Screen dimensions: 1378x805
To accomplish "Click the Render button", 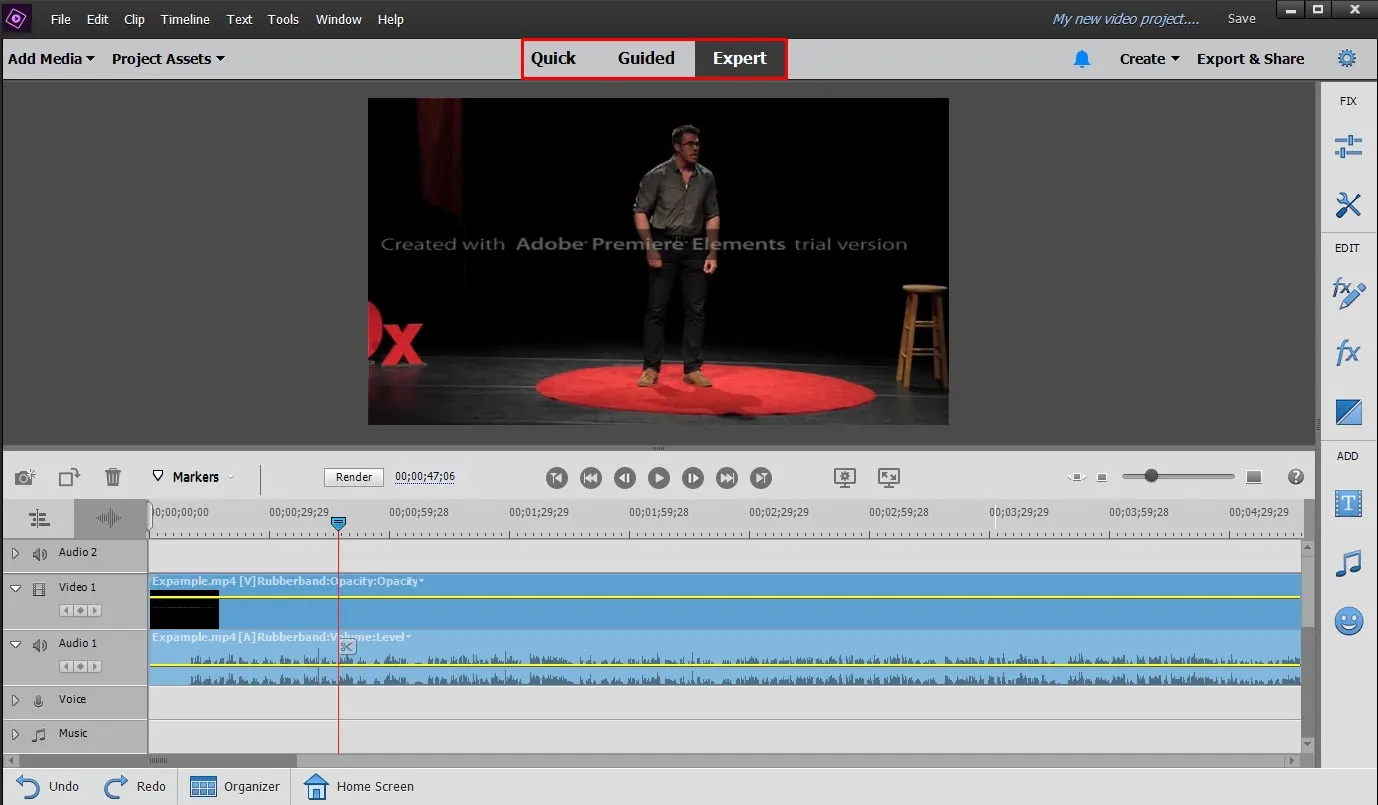I will (353, 477).
